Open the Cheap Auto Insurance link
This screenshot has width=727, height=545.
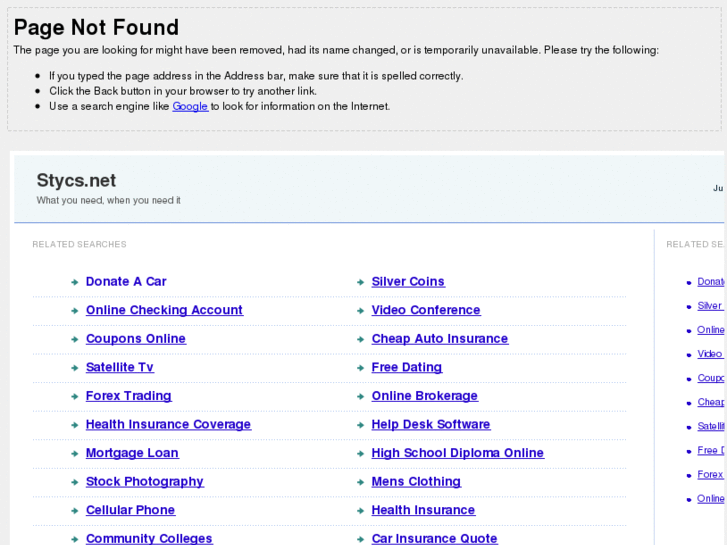click(439, 339)
